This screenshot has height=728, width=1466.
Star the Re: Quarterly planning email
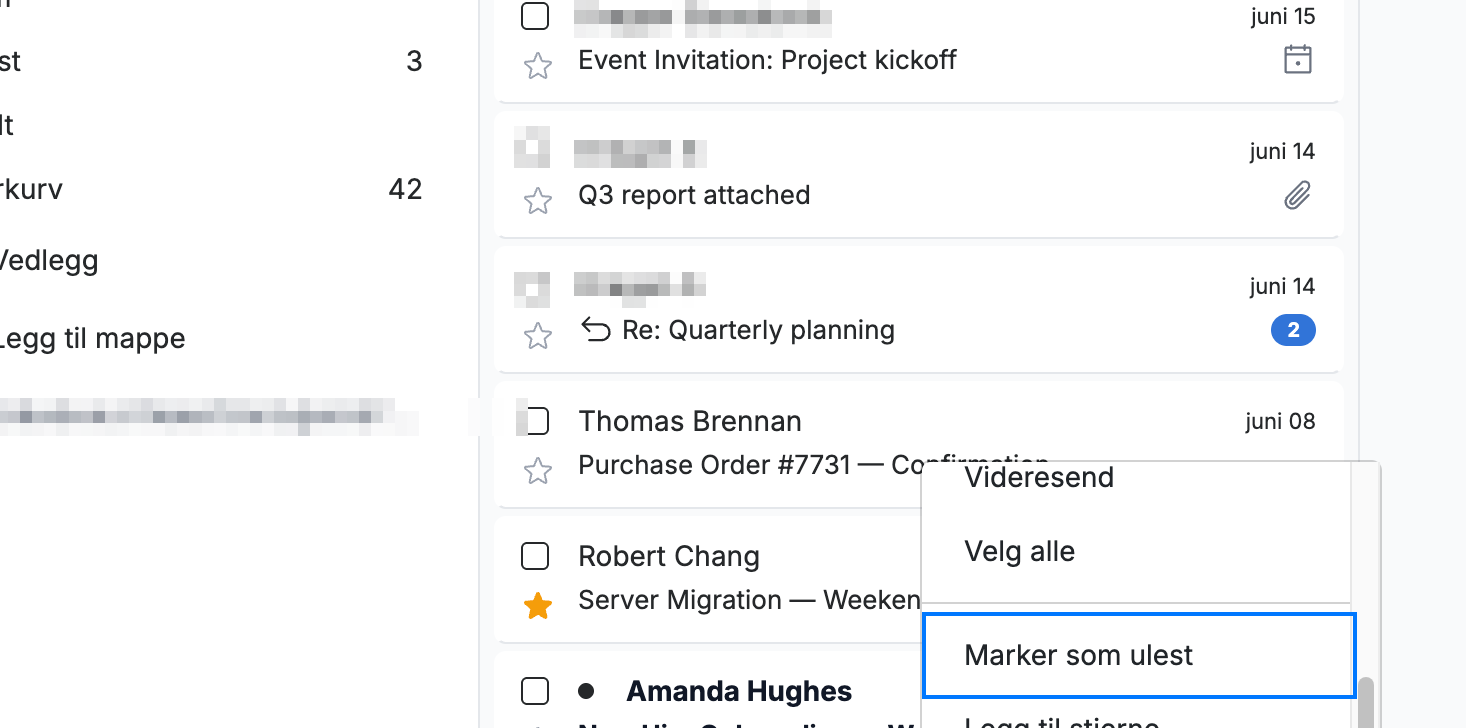[x=538, y=336]
